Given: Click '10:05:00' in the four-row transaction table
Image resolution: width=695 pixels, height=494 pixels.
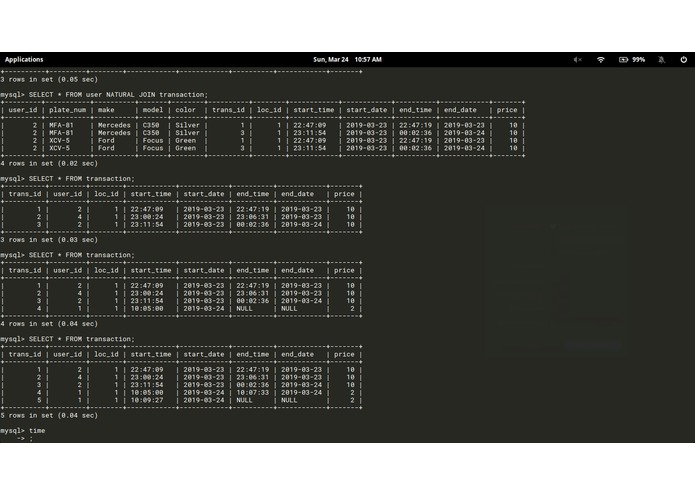Looking at the screenshot, I should coord(147,308).
